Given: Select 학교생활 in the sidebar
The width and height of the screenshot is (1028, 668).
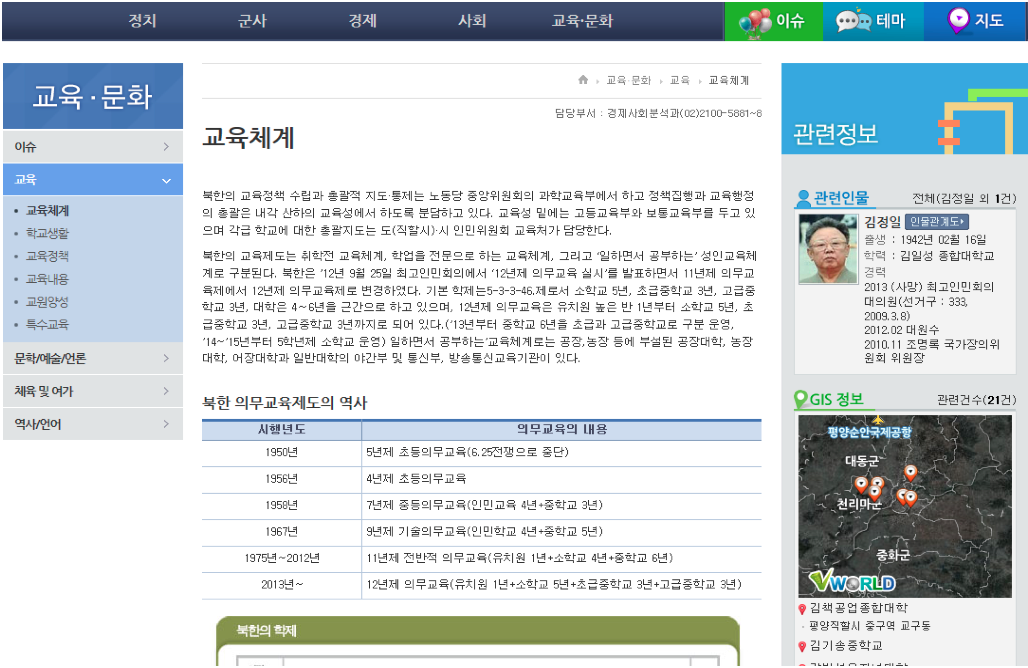Looking at the screenshot, I should 47,233.
